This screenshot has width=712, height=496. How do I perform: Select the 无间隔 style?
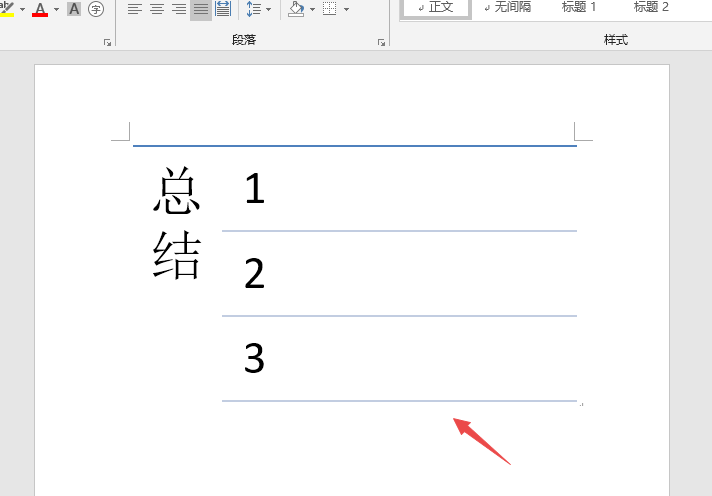(508, 7)
